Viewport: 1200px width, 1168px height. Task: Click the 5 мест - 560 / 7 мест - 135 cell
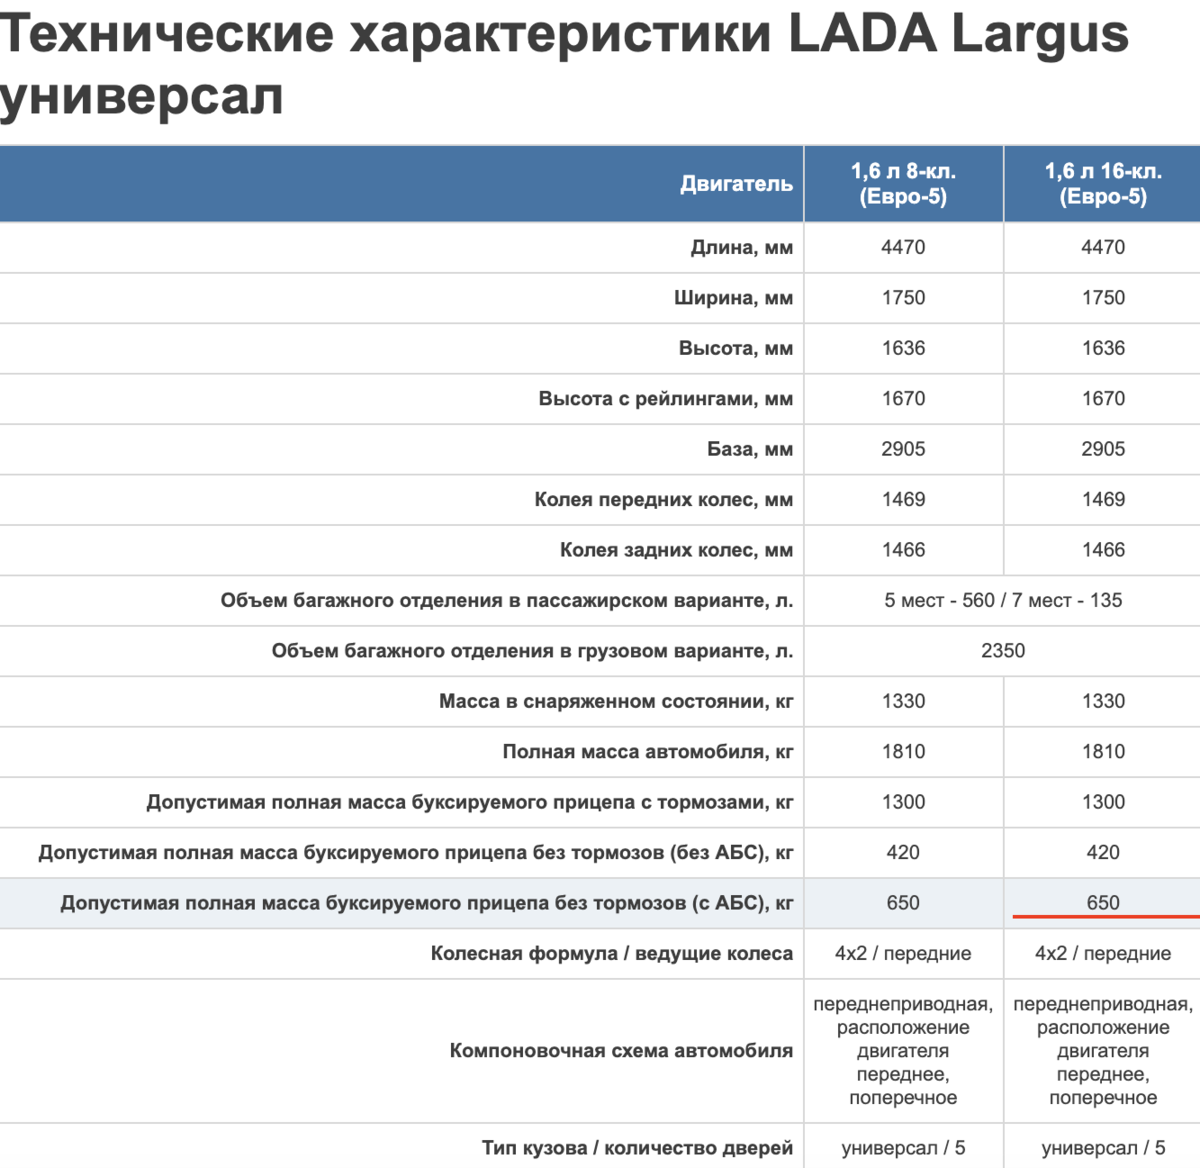click(1000, 600)
